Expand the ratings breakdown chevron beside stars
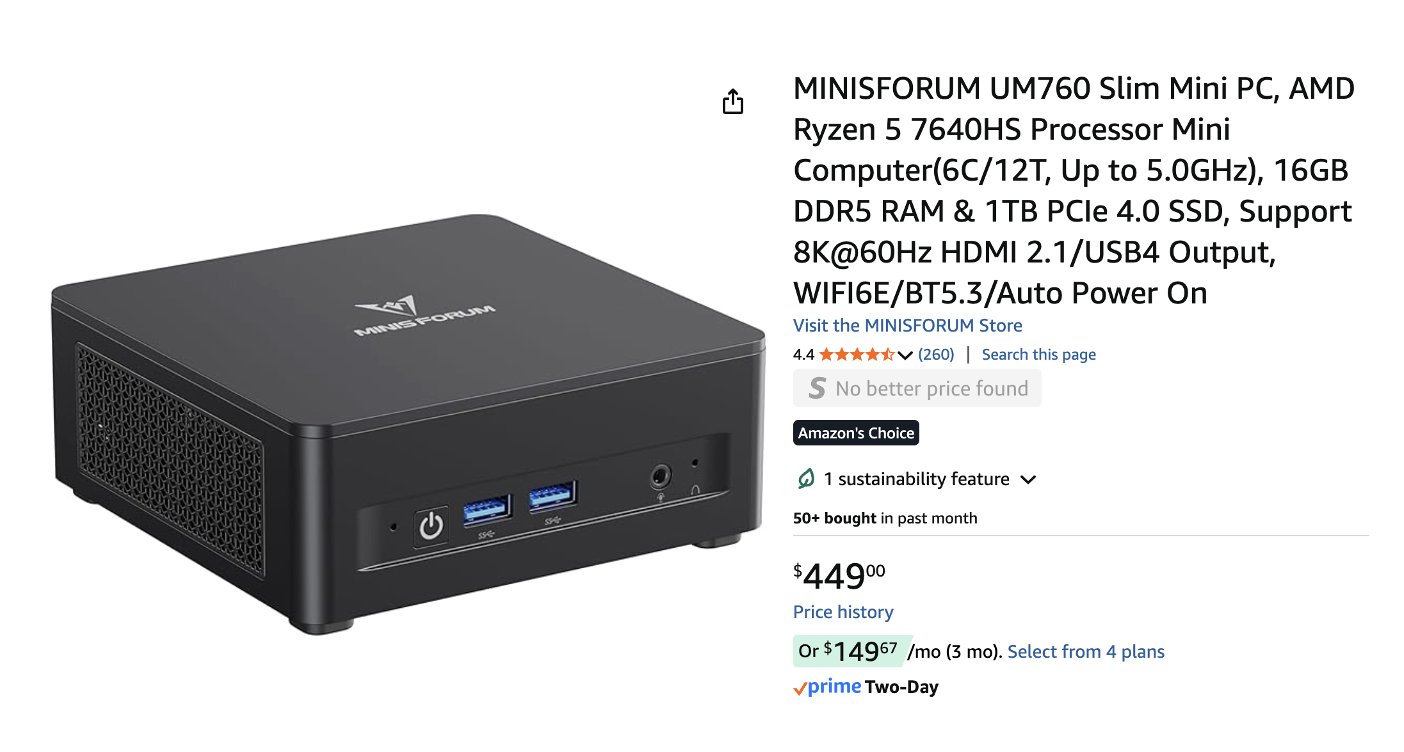 tap(905, 355)
